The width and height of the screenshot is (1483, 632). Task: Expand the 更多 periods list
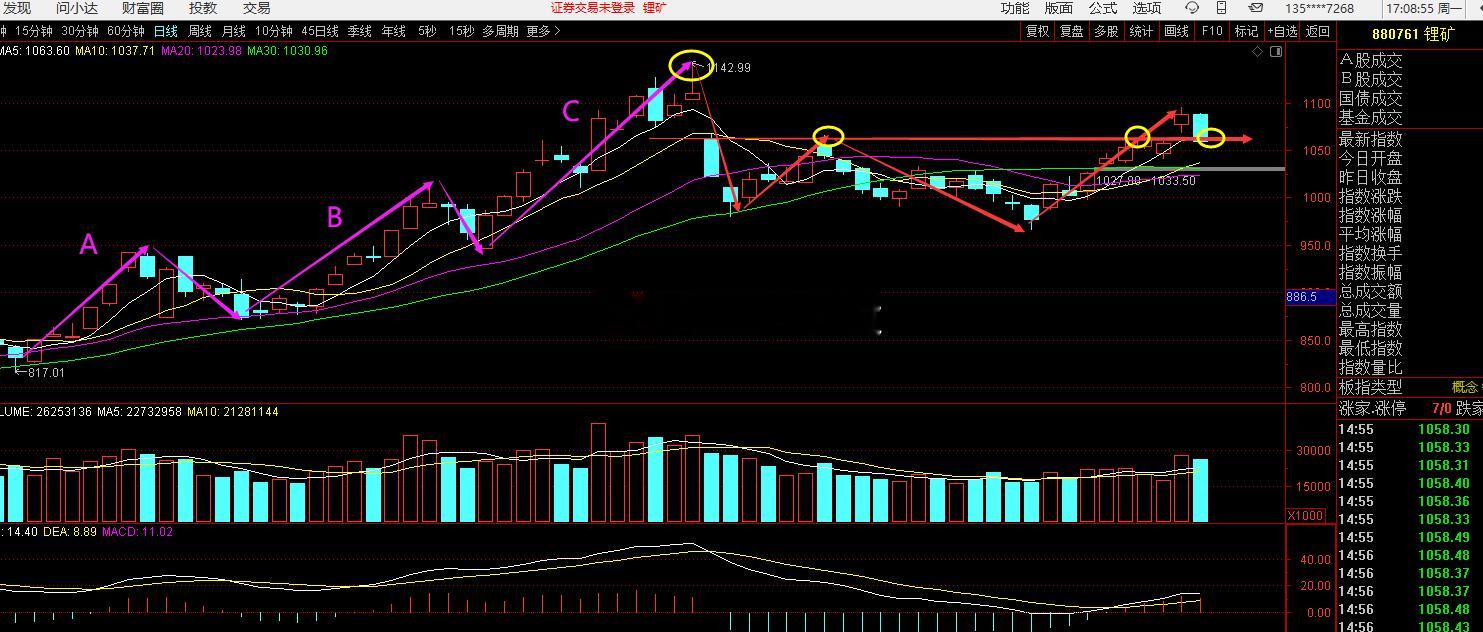point(543,31)
